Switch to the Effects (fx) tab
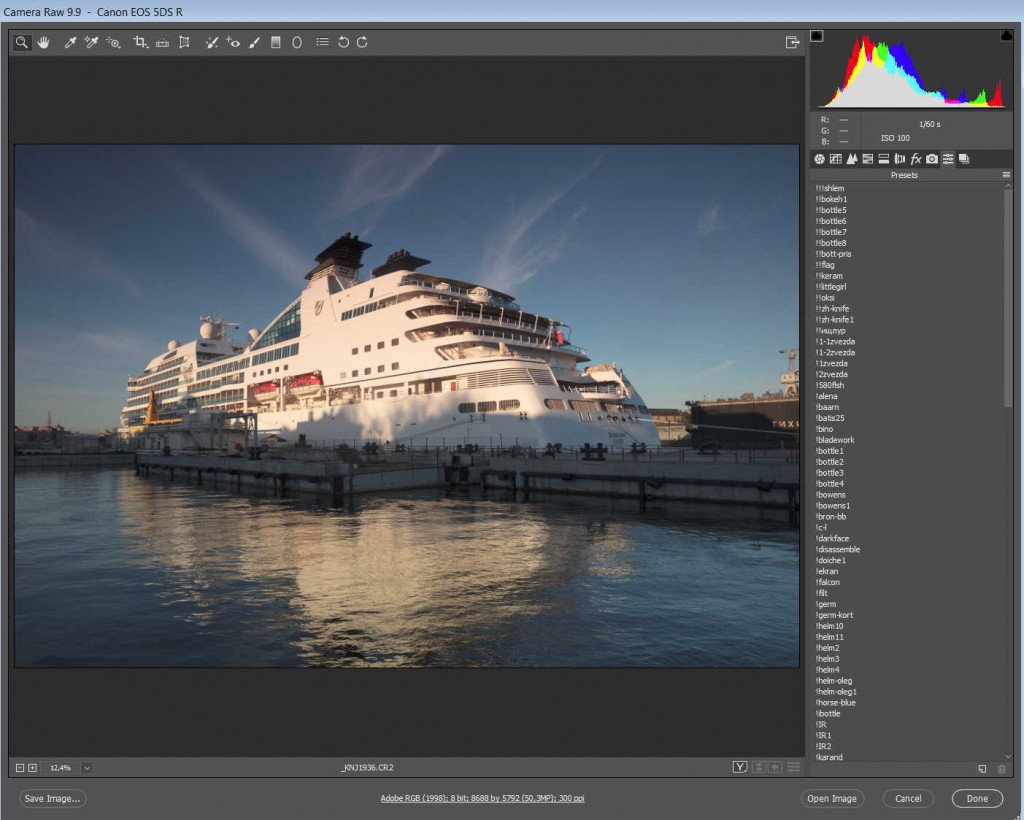Screen dimensions: 1024x820 (915, 159)
